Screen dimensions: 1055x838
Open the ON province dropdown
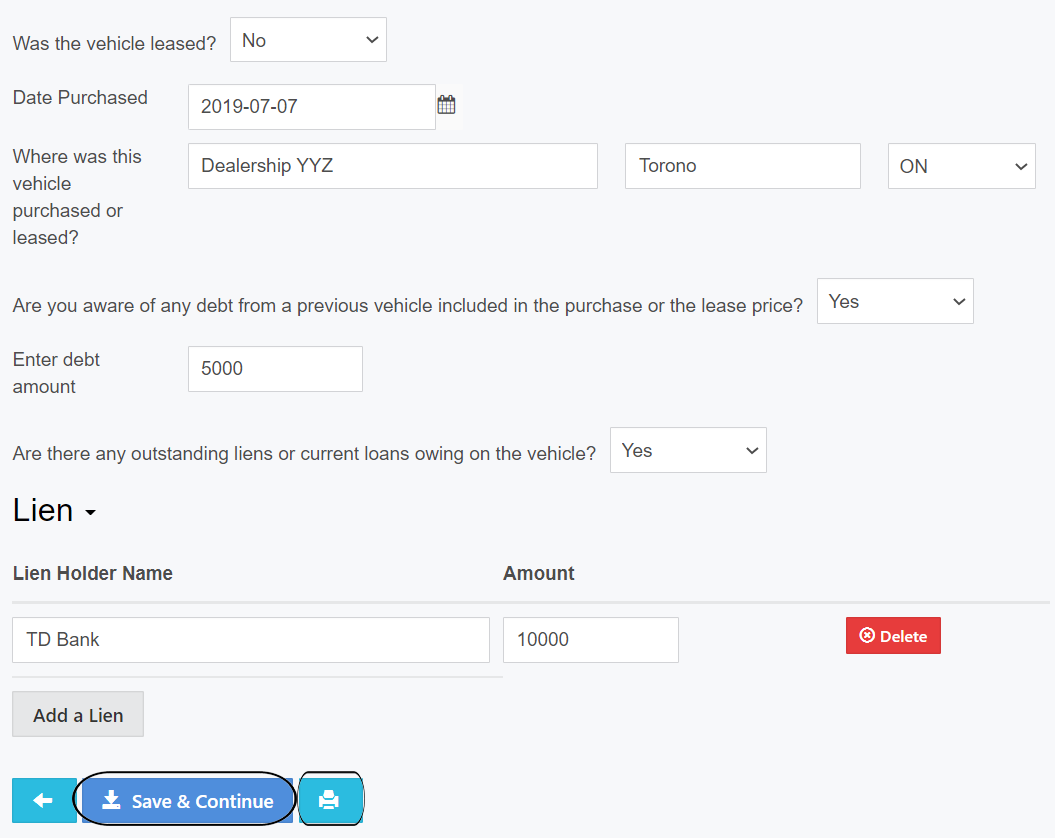(x=961, y=167)
